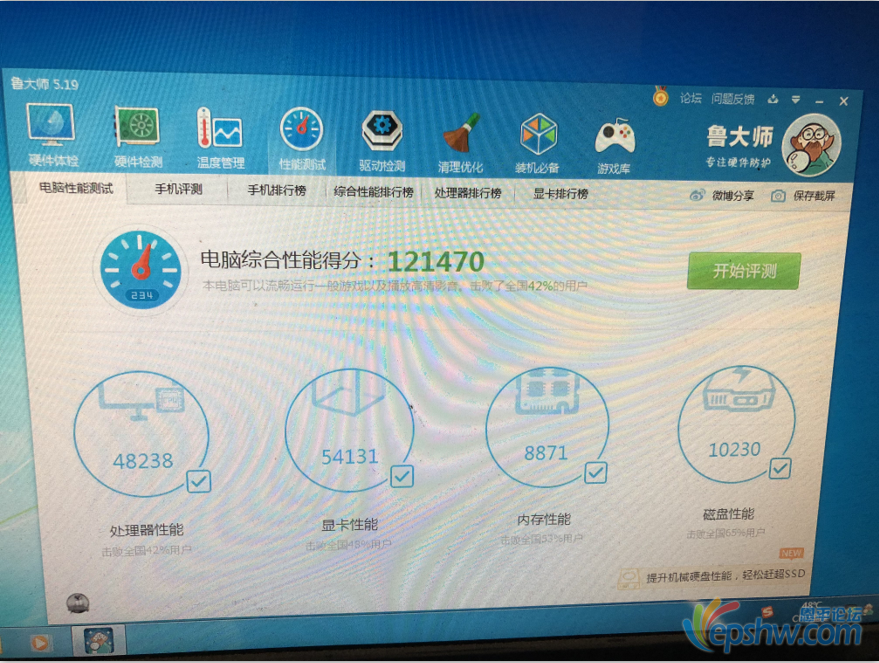The image size is (879, 663).
Task: Click the total score 121470
Action: [x=436, y=261]
